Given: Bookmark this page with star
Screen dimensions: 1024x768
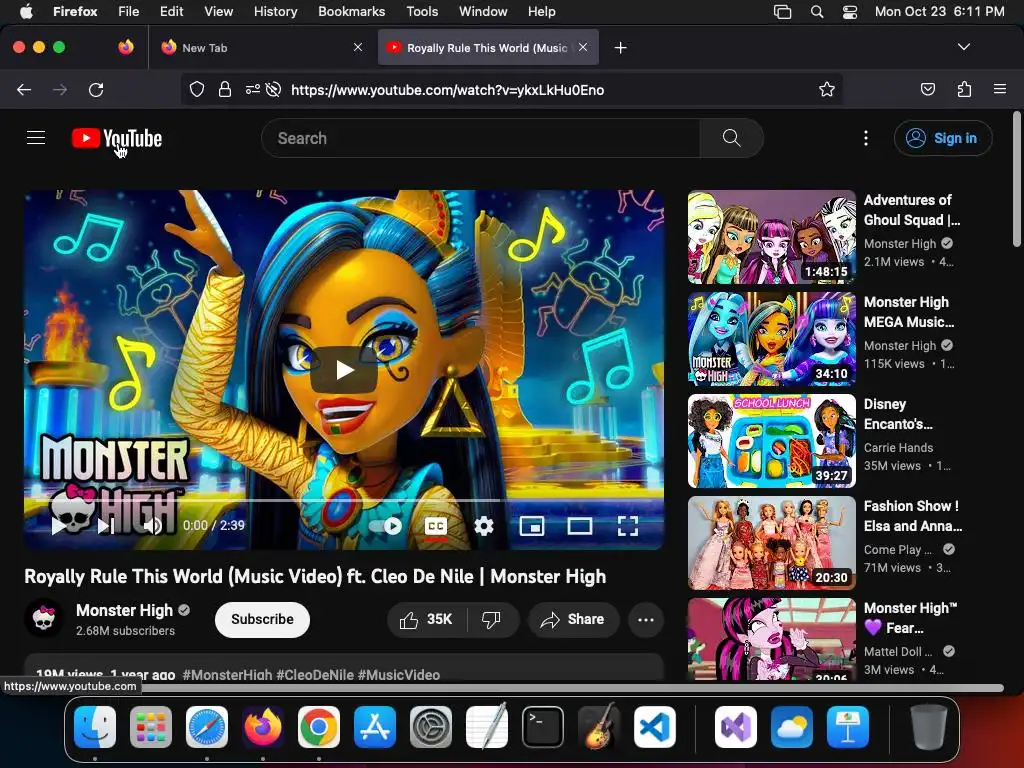Looking at the screenshot, I should [827, 89].
